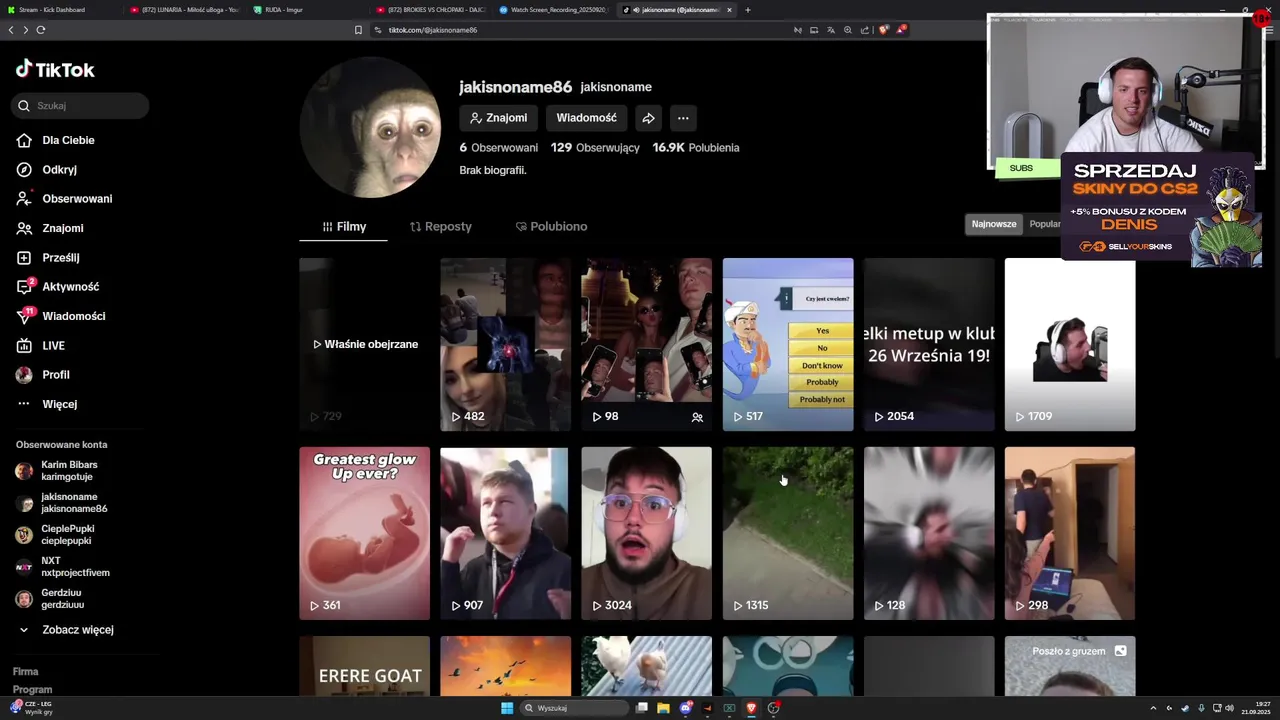1280x720 pixels.
Task: Close the jakisnoname TikTok tab
Action: (x=729, y=10)
